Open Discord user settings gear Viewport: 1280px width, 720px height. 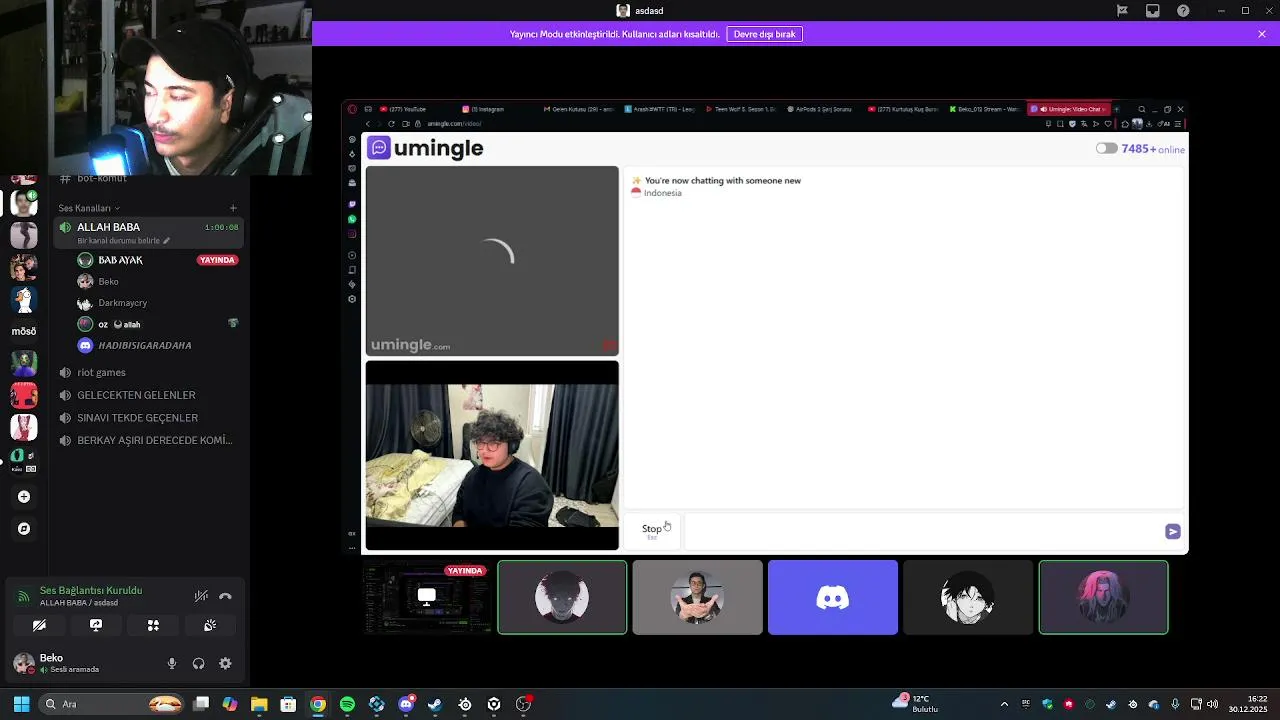(225, 663)
